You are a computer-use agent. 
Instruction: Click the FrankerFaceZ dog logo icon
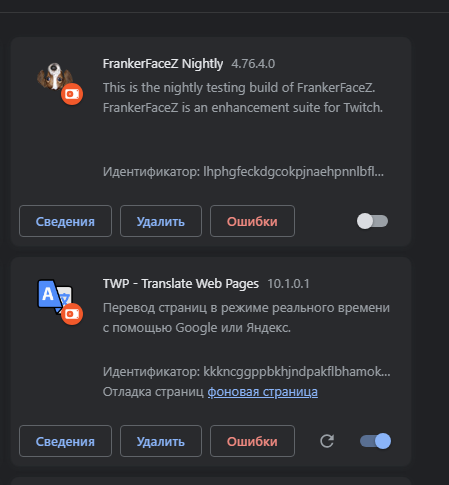[55, 77]
